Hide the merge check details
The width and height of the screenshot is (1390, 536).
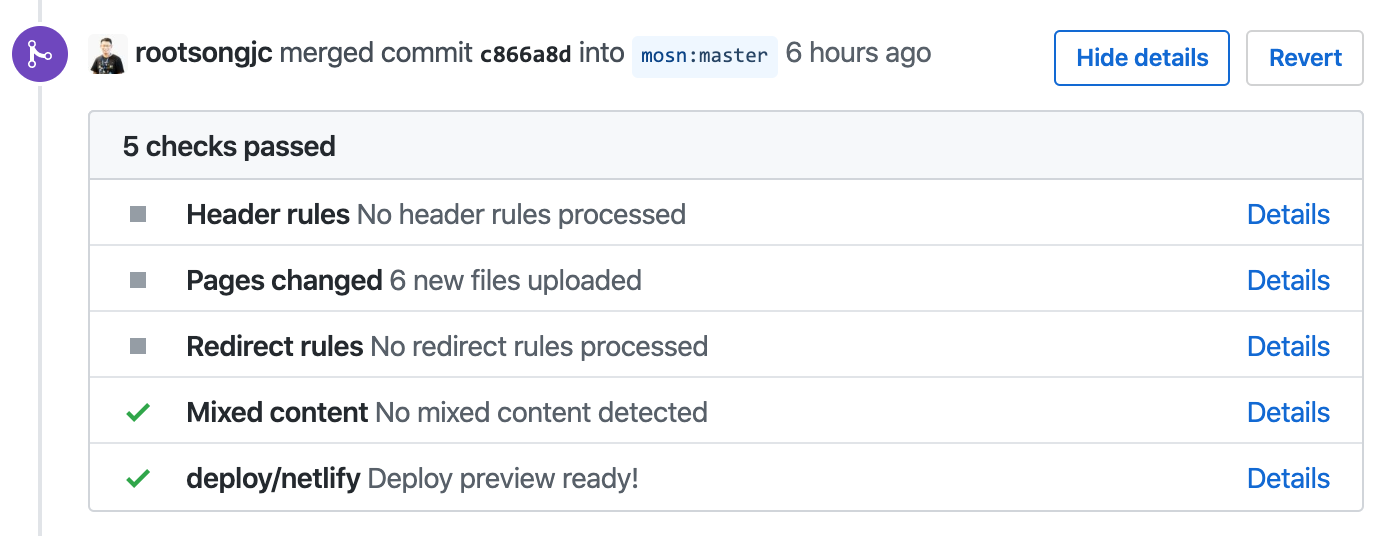point(1141,58)
